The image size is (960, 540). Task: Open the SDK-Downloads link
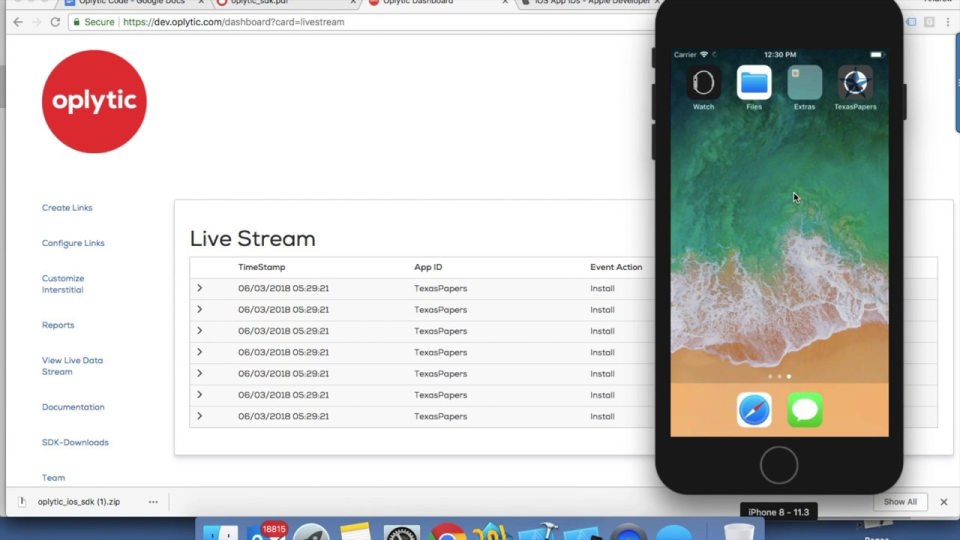pos(75,442)
